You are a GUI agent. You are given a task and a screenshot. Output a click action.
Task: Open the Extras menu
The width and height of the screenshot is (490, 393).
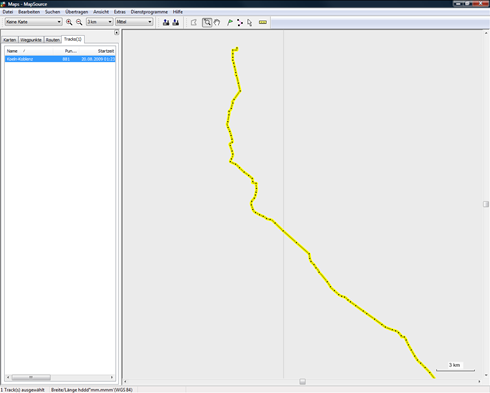120,12
